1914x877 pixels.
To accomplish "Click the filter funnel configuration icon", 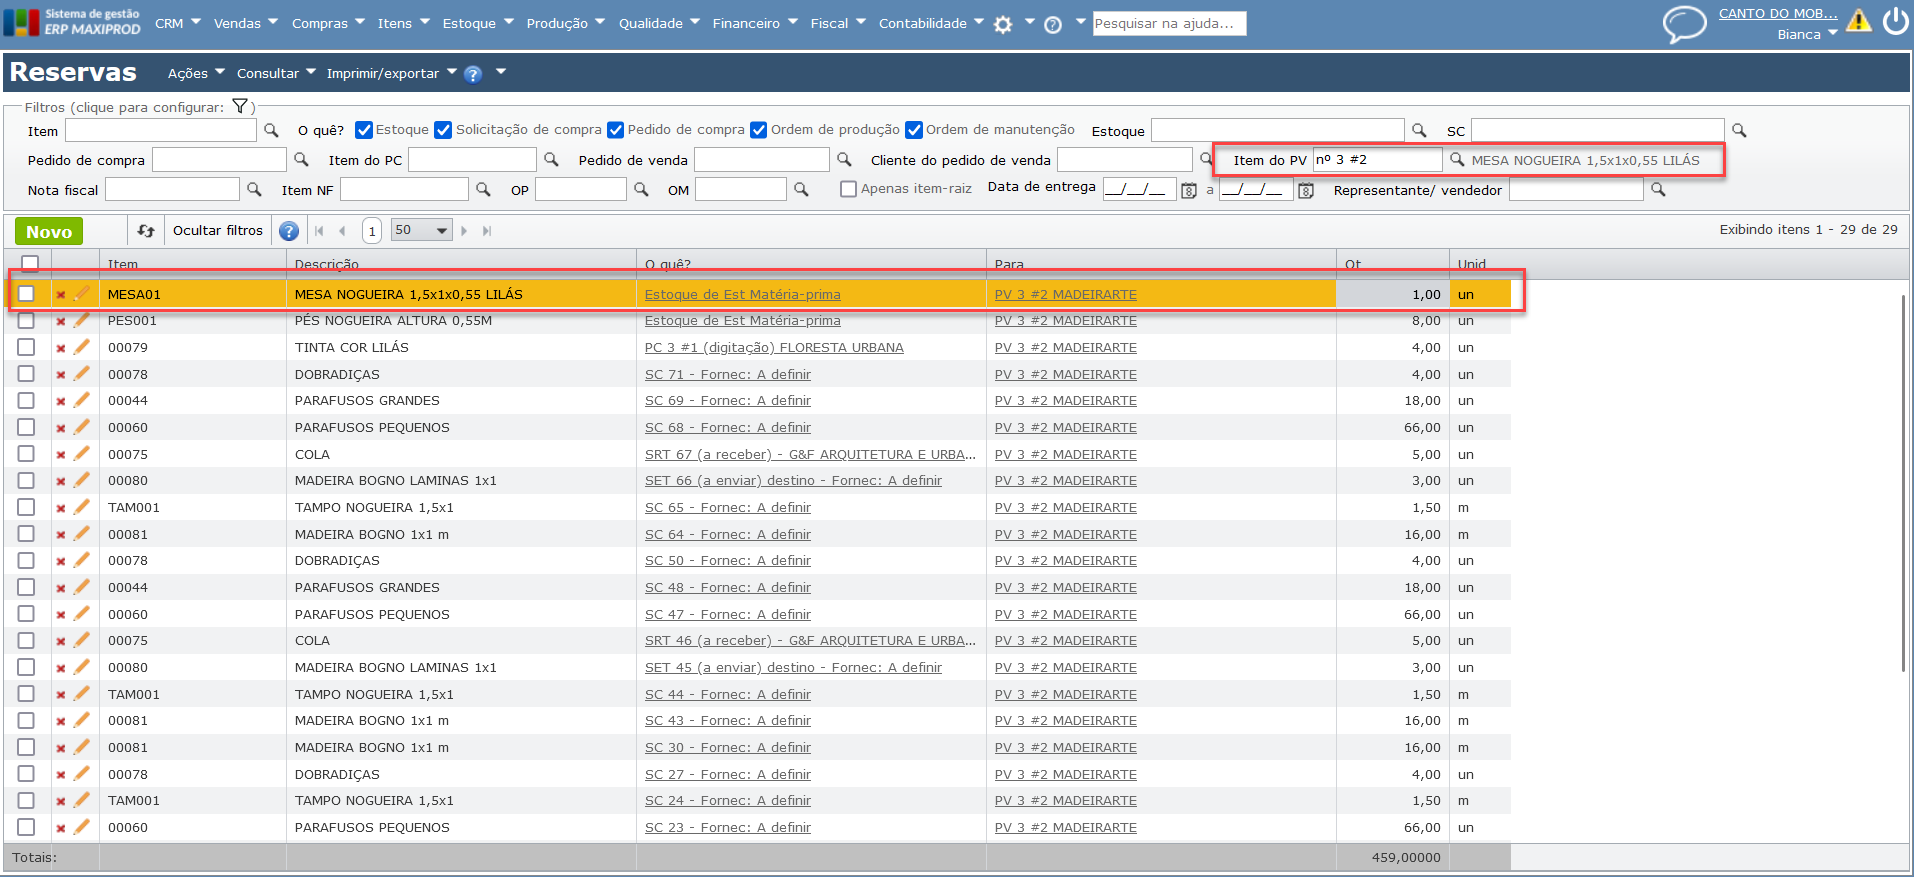I will pos(240,106).
